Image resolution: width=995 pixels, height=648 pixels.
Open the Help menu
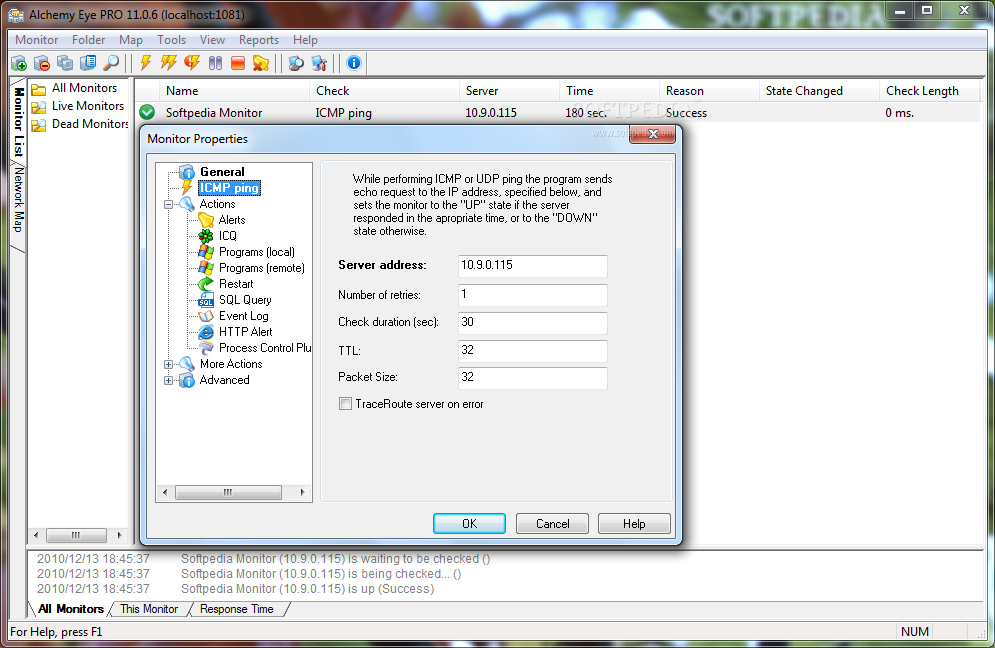click(x=305, y=40)
